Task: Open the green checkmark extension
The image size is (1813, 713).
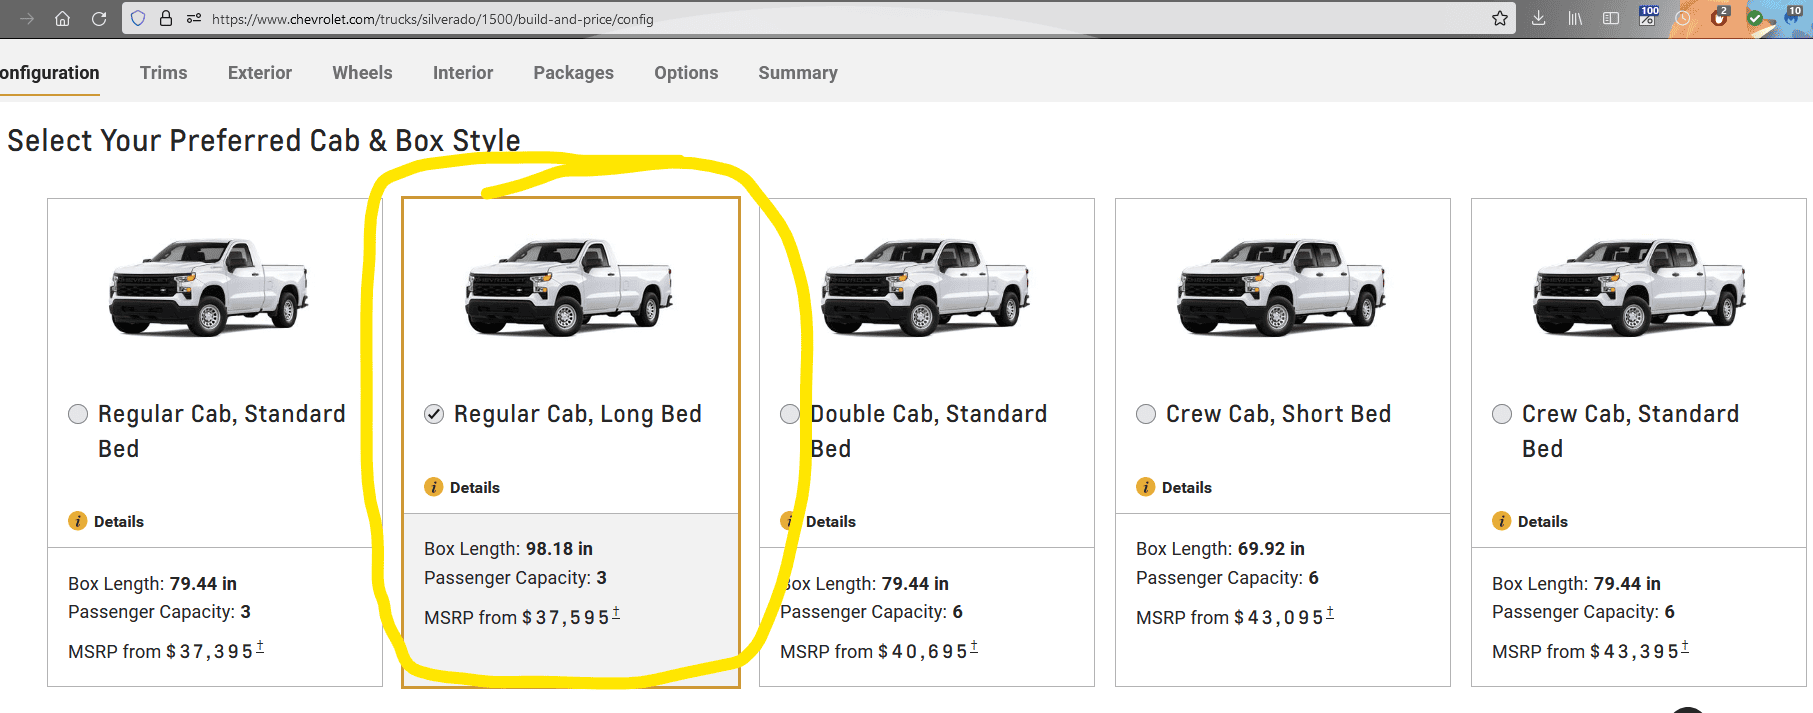Action: pyautogui.click(x=1755, y=18)
